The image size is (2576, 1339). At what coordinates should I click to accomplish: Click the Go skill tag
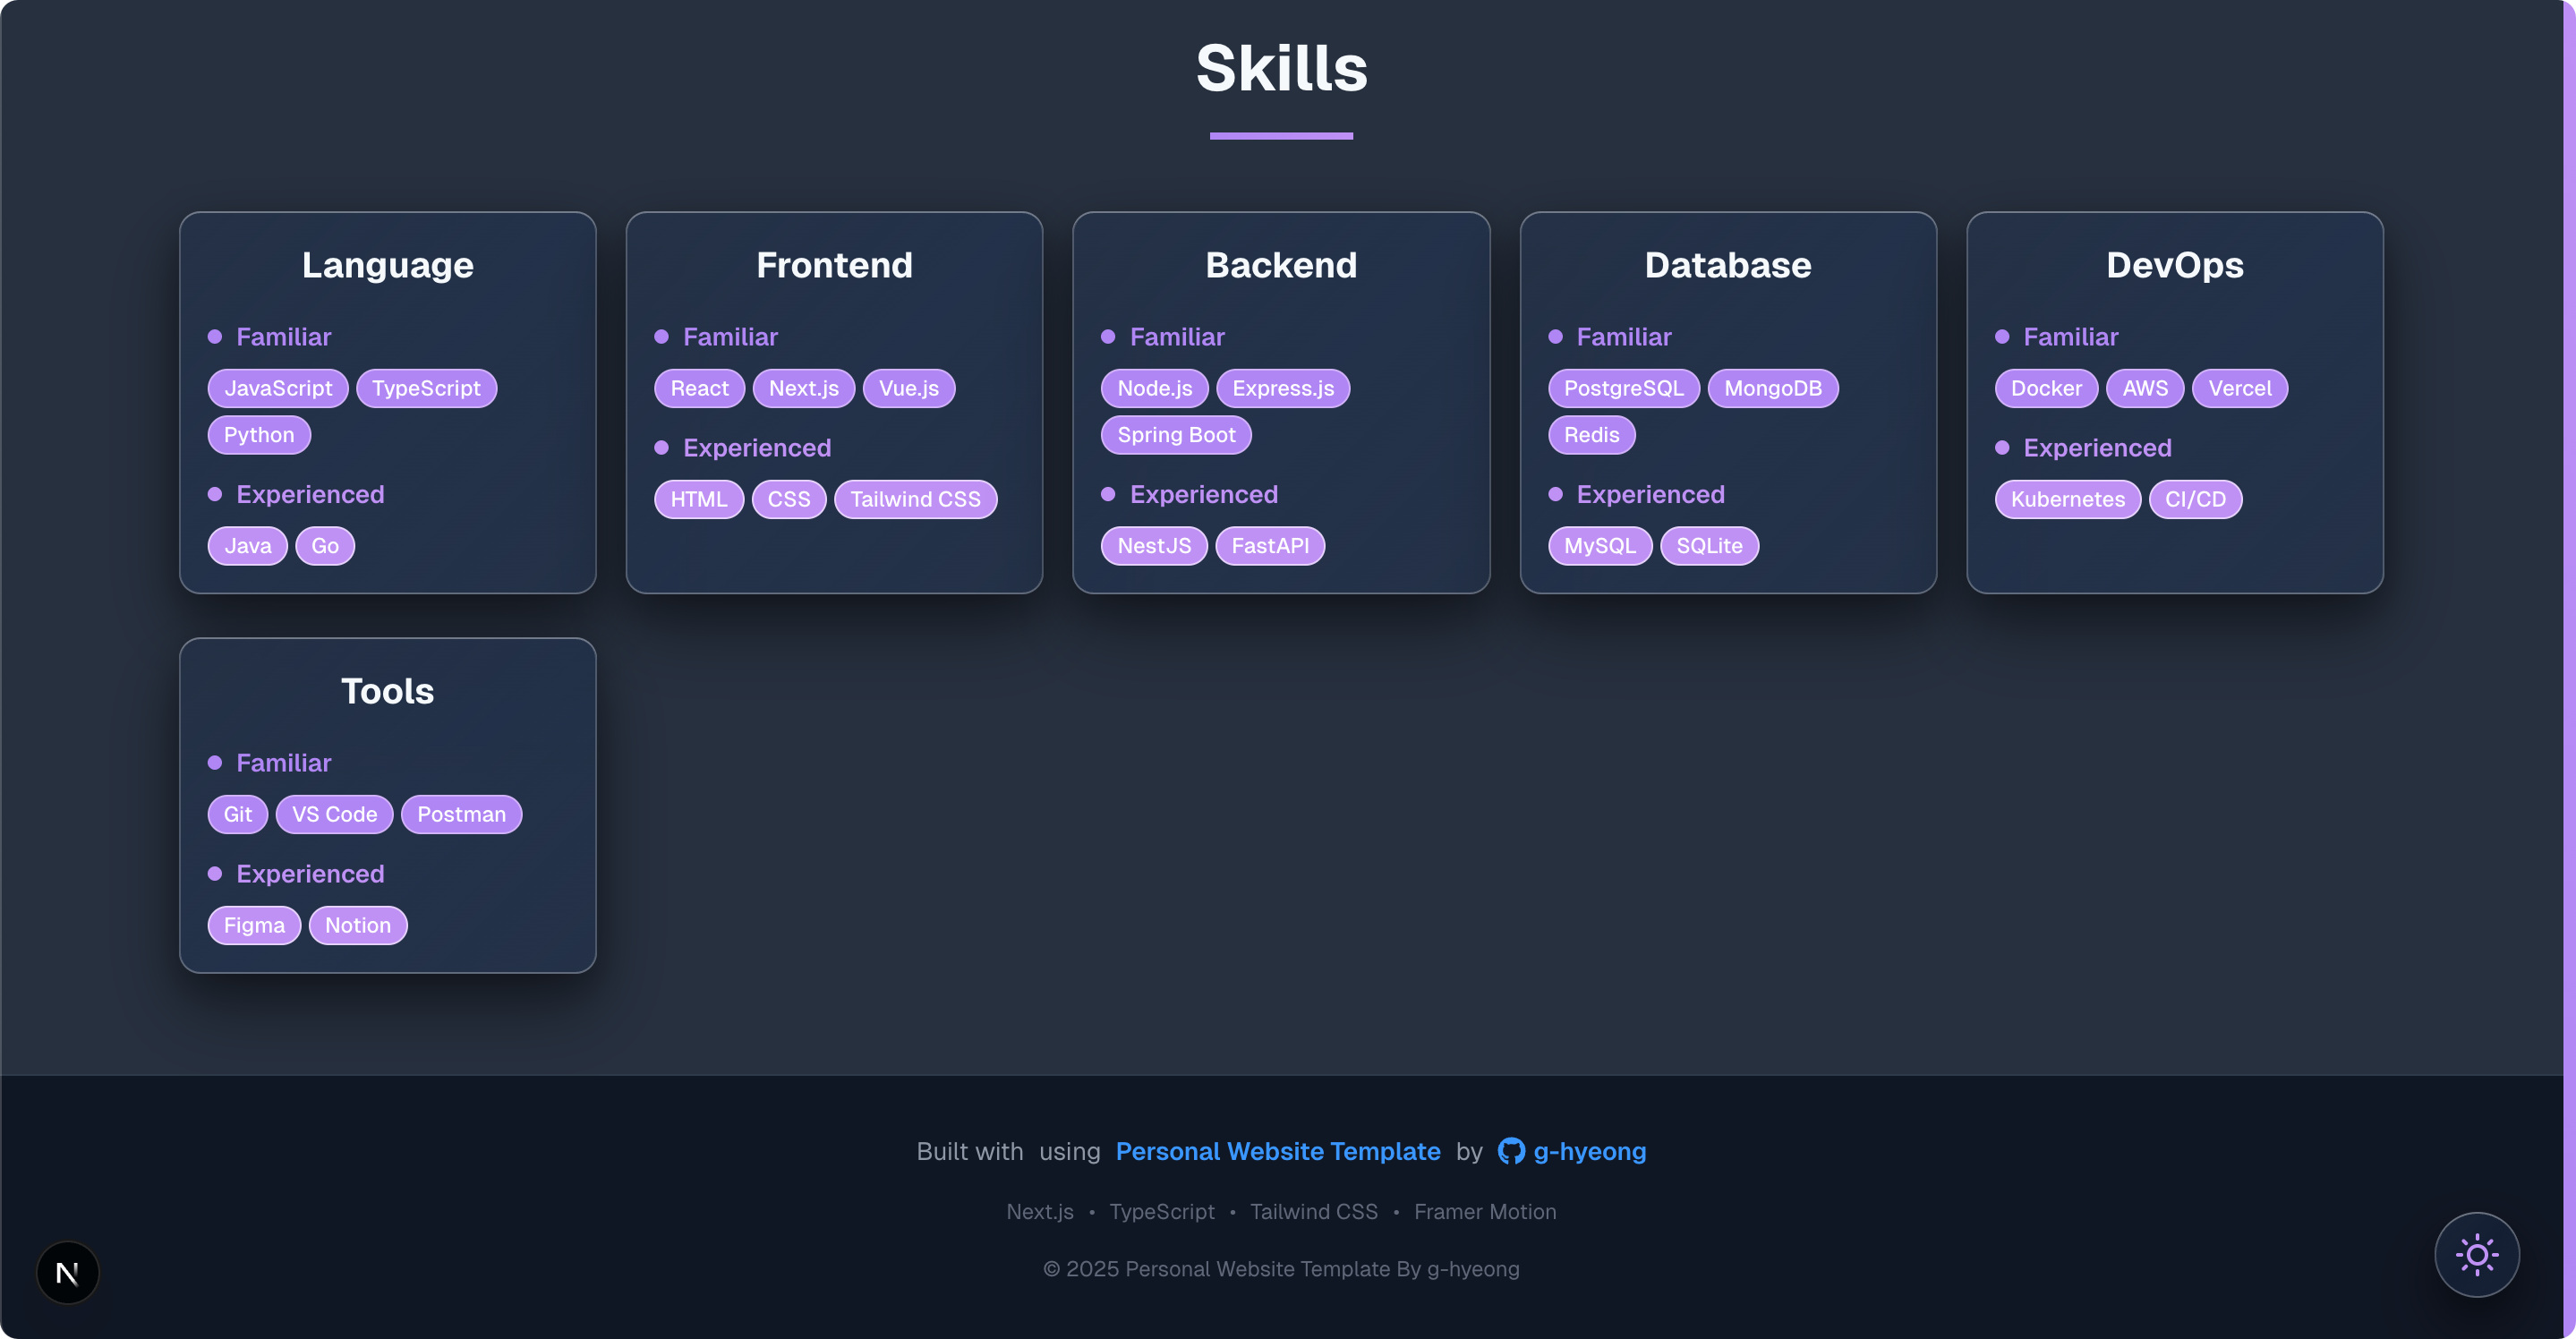point(325,546)
